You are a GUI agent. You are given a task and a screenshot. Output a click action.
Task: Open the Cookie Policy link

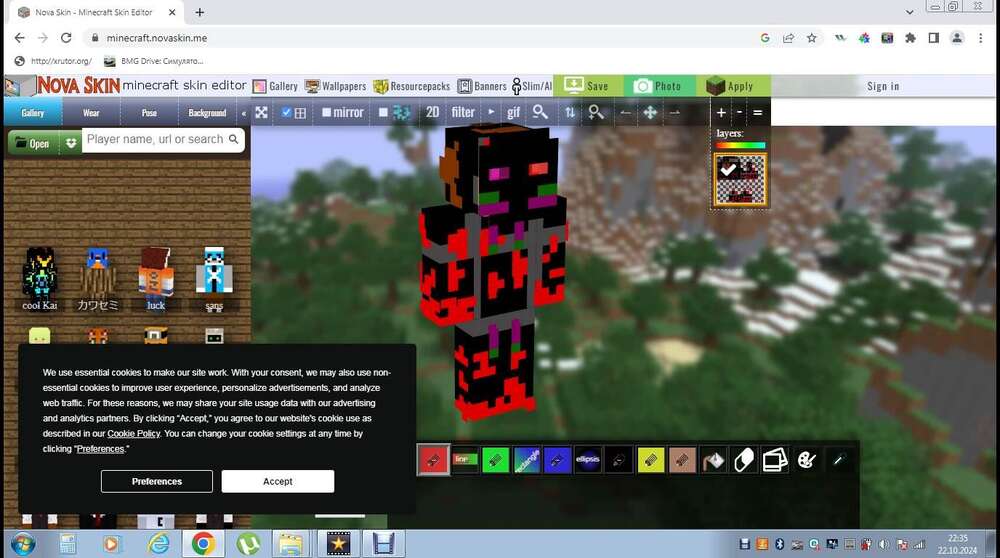coord(133,434)
